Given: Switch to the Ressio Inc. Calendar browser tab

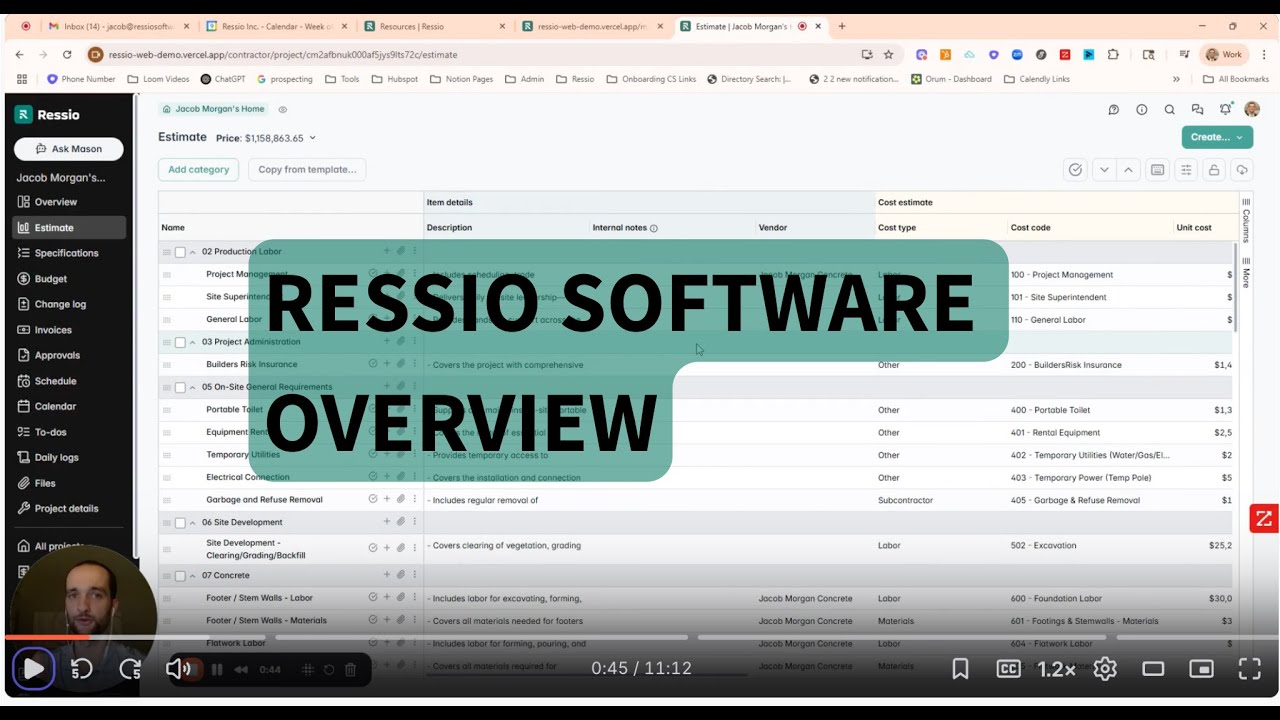Looking at the screenshot, I should coord(276,26).
